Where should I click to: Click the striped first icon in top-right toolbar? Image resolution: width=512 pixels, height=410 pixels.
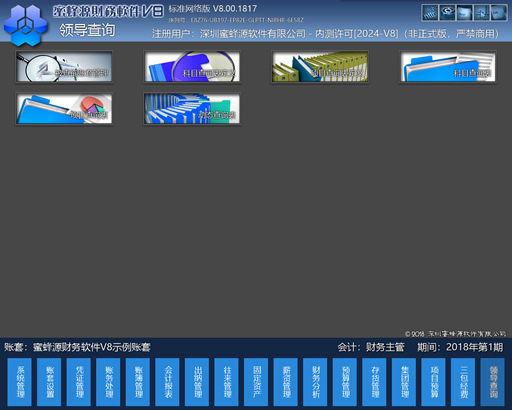[x=430, y=13]
